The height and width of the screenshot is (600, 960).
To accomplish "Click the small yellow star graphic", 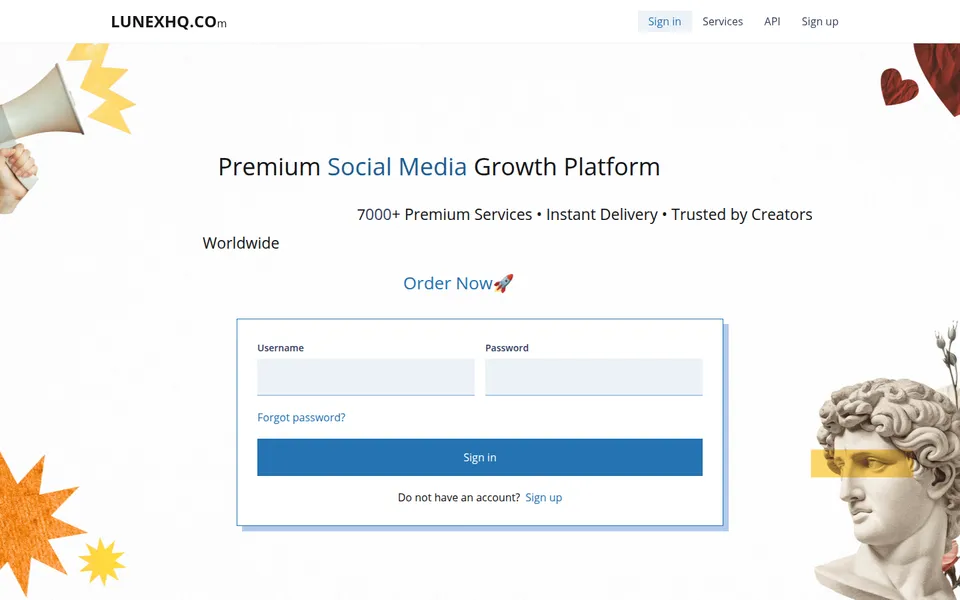I will 102,561.
